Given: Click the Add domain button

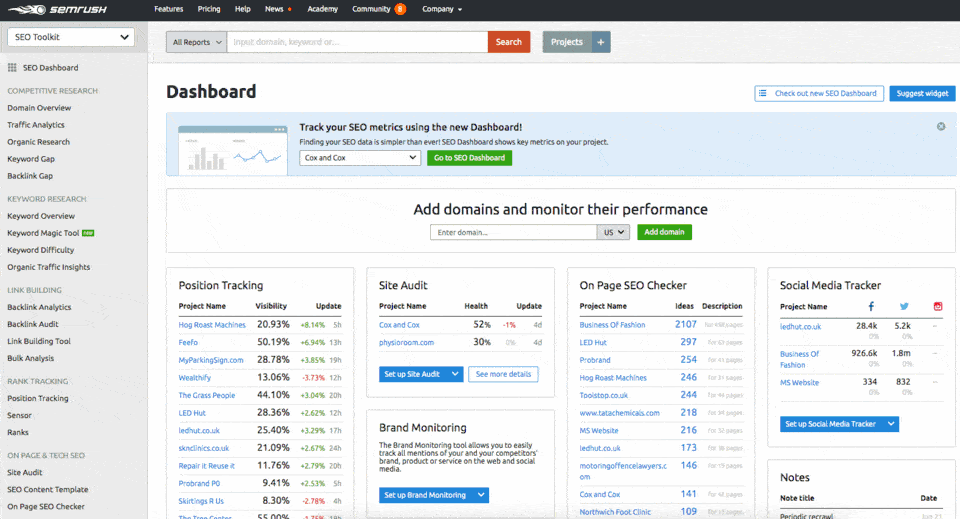Looking at the screenshot, I should (664, 232).
